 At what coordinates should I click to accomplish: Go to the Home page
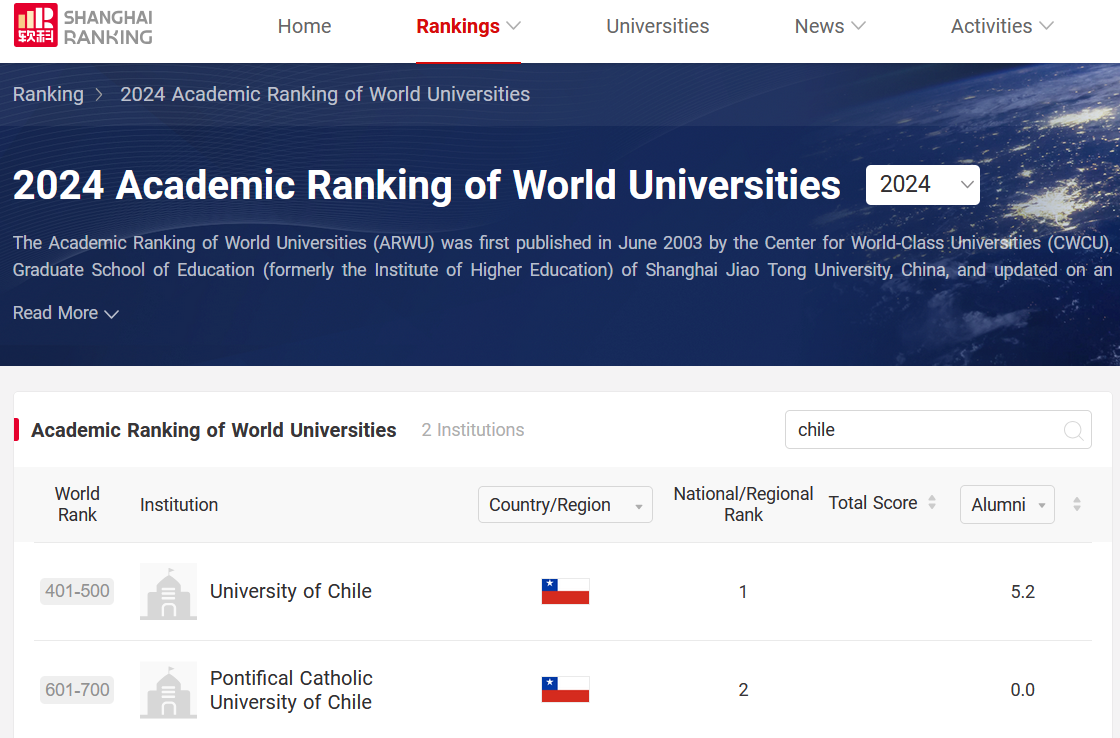304,26
